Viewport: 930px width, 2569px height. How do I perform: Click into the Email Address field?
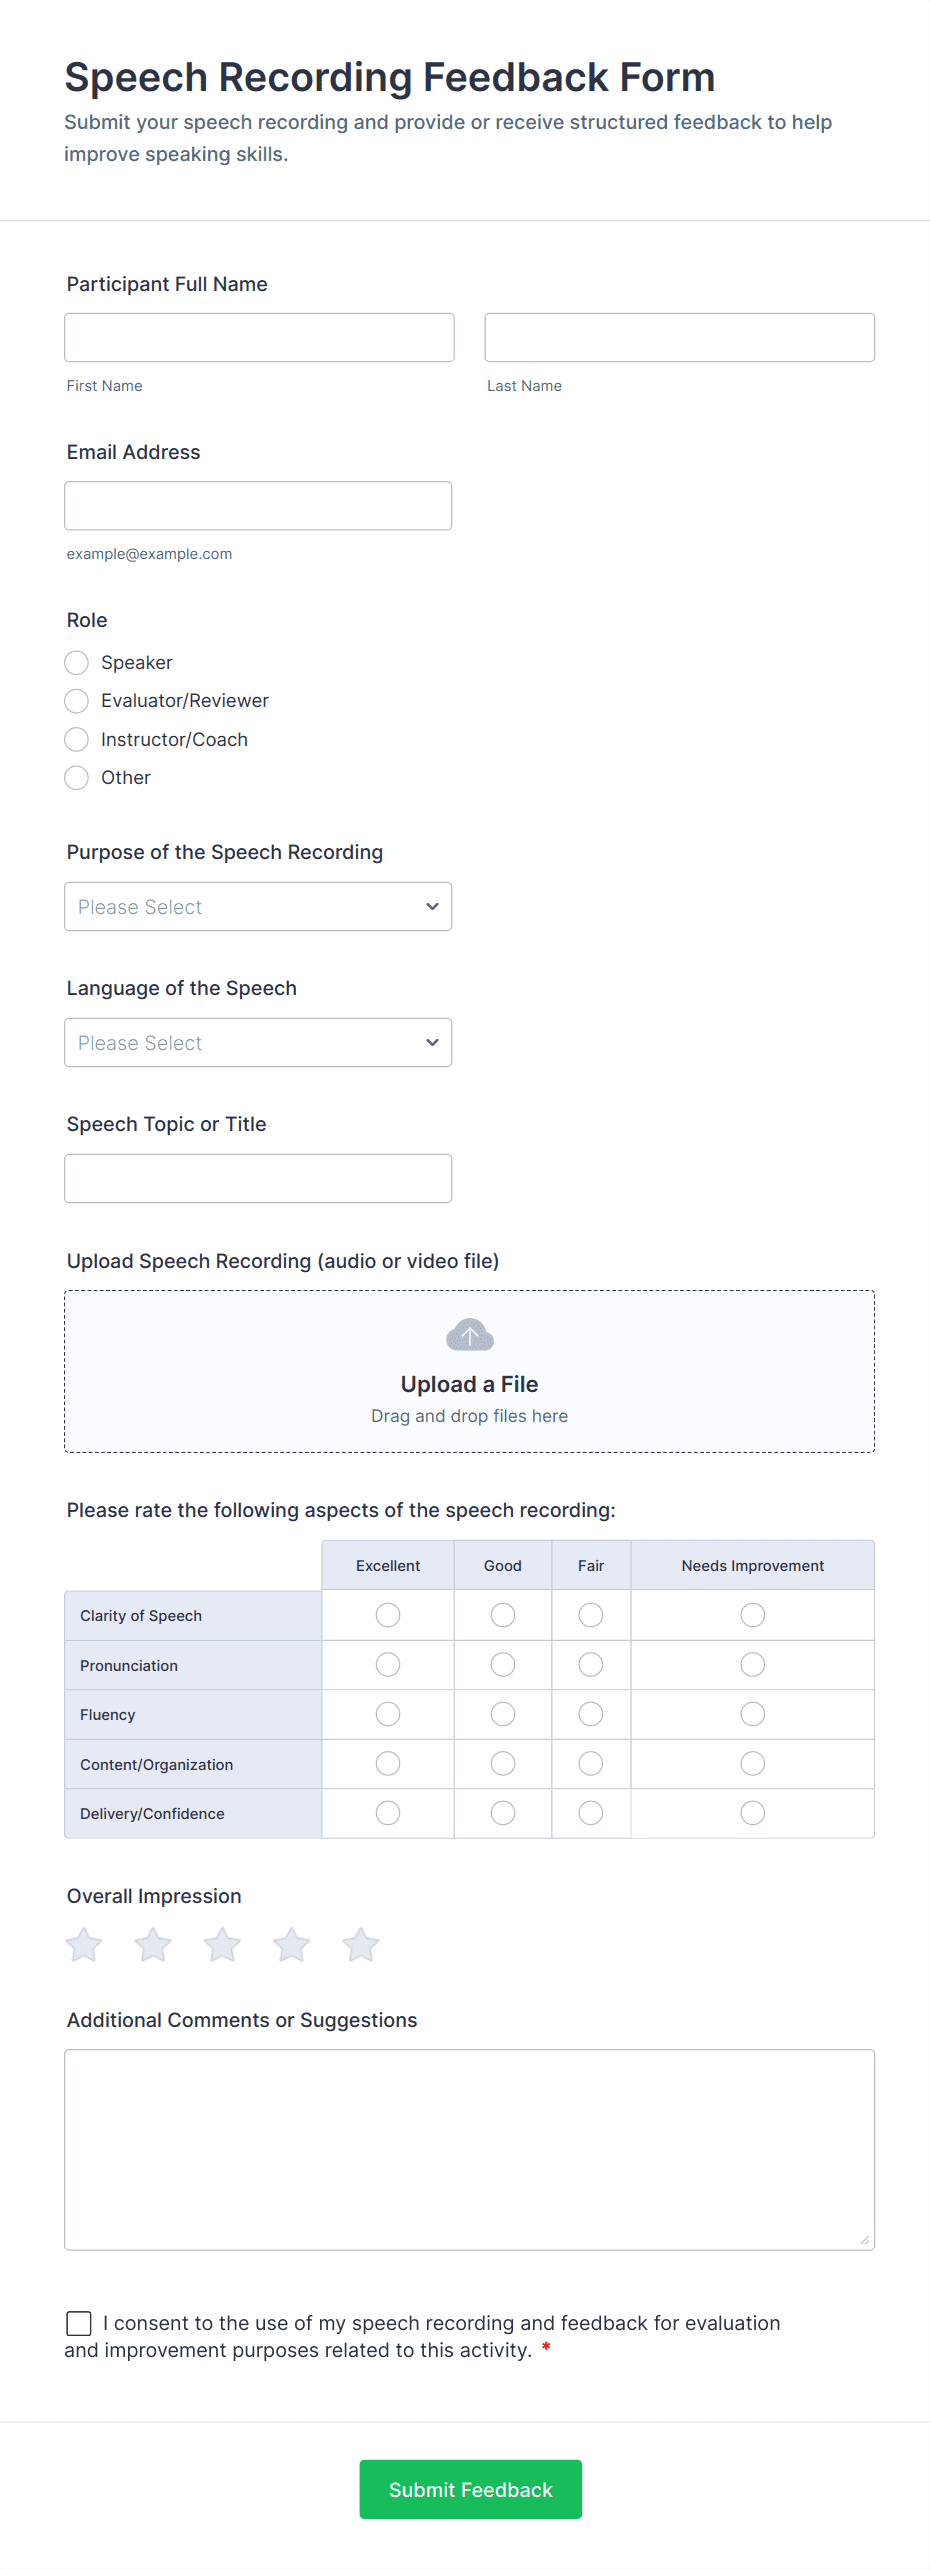tap(258, 506)
